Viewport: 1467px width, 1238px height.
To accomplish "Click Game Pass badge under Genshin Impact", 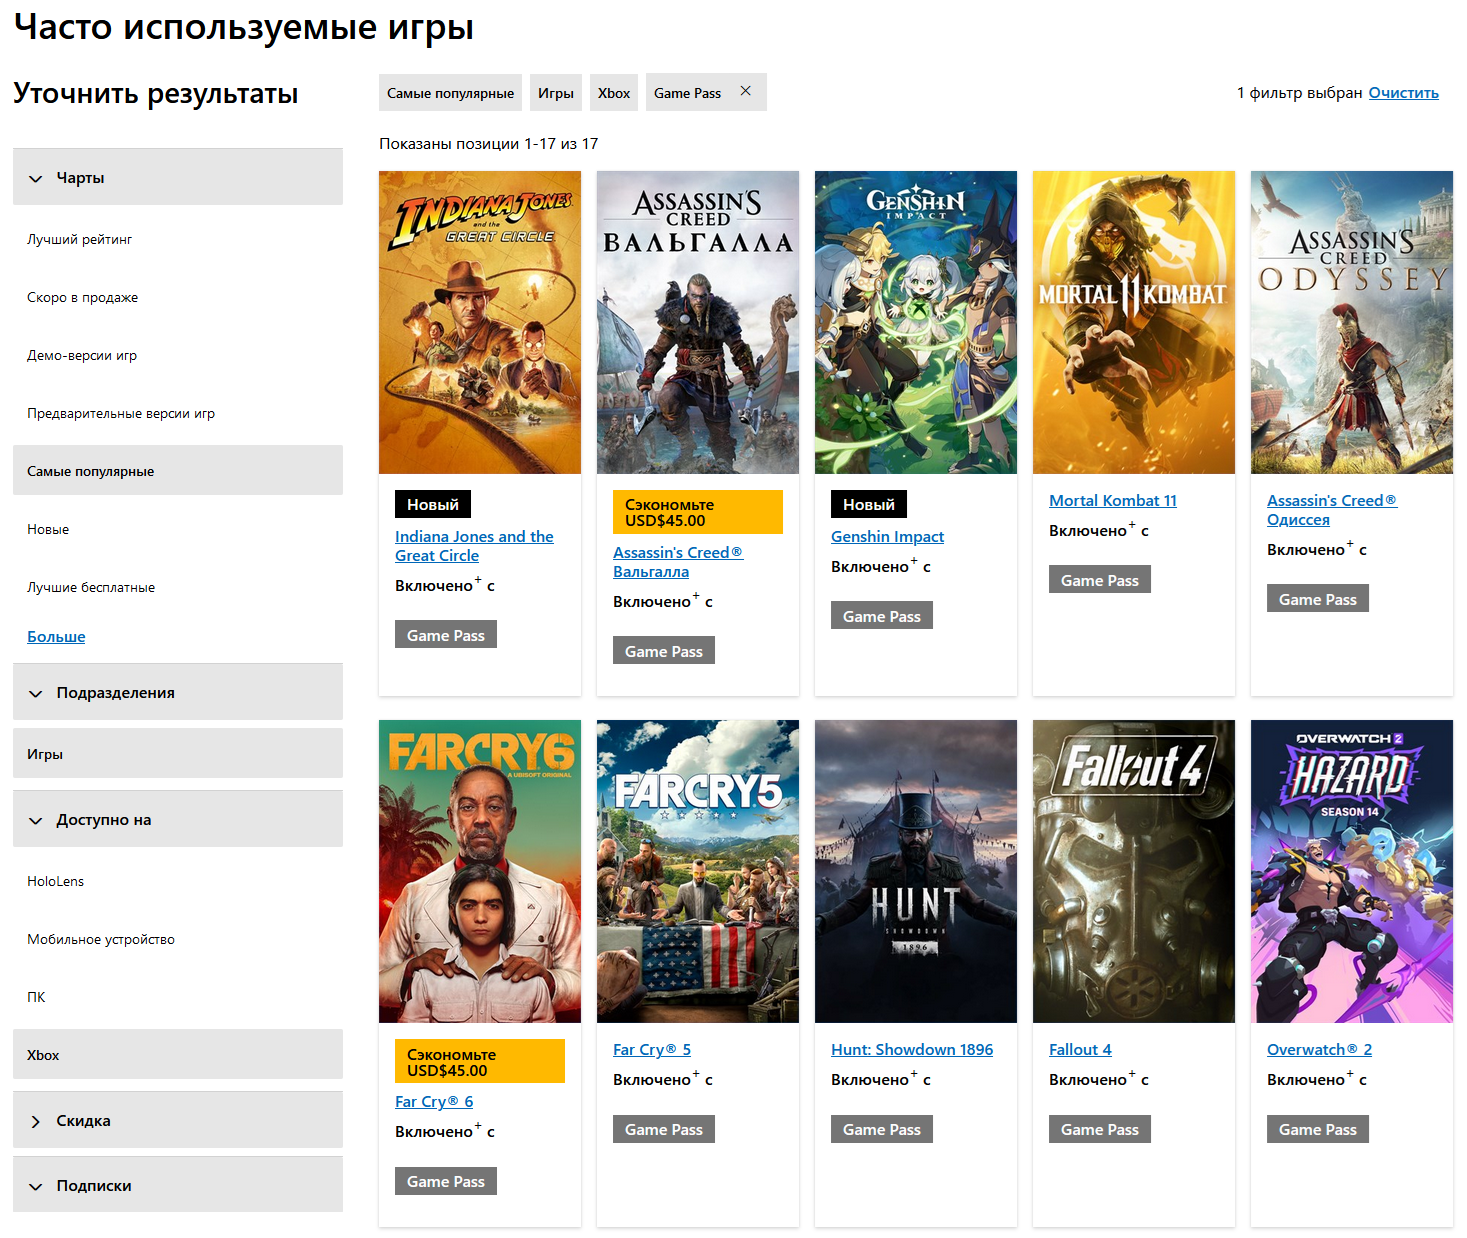I will 882,616.
